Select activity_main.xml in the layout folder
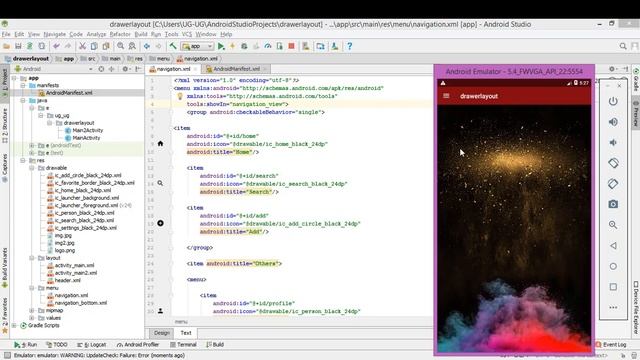 coord(74,265)
